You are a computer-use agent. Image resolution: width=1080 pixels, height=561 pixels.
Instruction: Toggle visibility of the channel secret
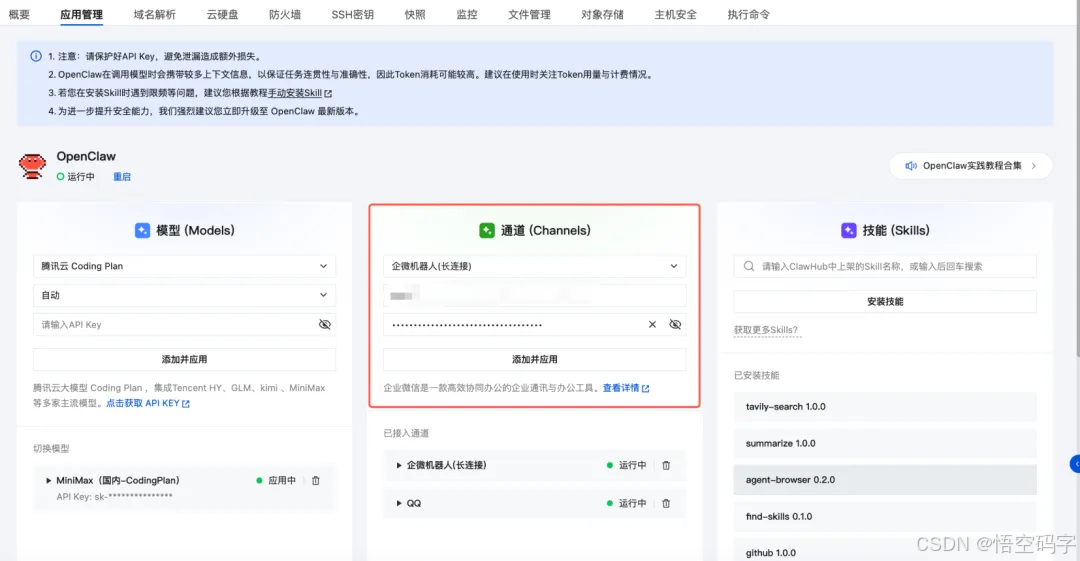tap(675, 325)
